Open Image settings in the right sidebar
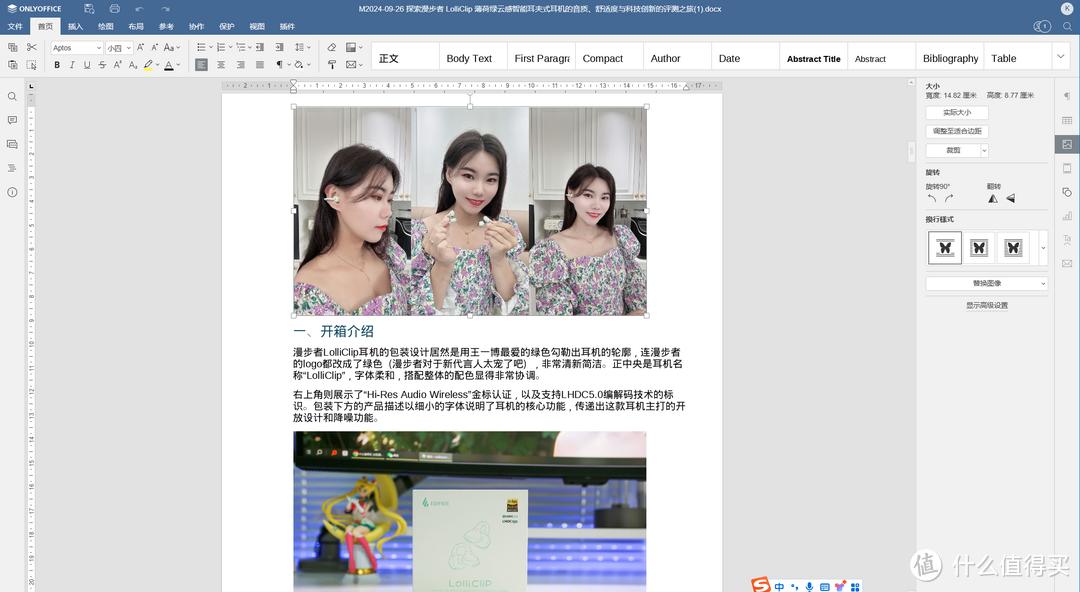 pos(1066,143)
